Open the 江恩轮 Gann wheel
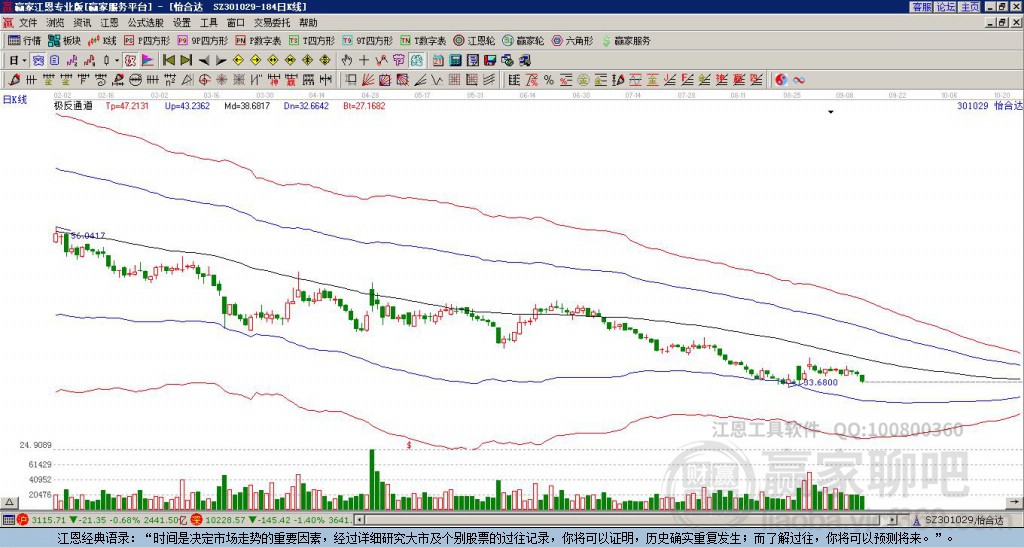The image size is (1024, 548). pyautogui.click(x=474, y=40)
